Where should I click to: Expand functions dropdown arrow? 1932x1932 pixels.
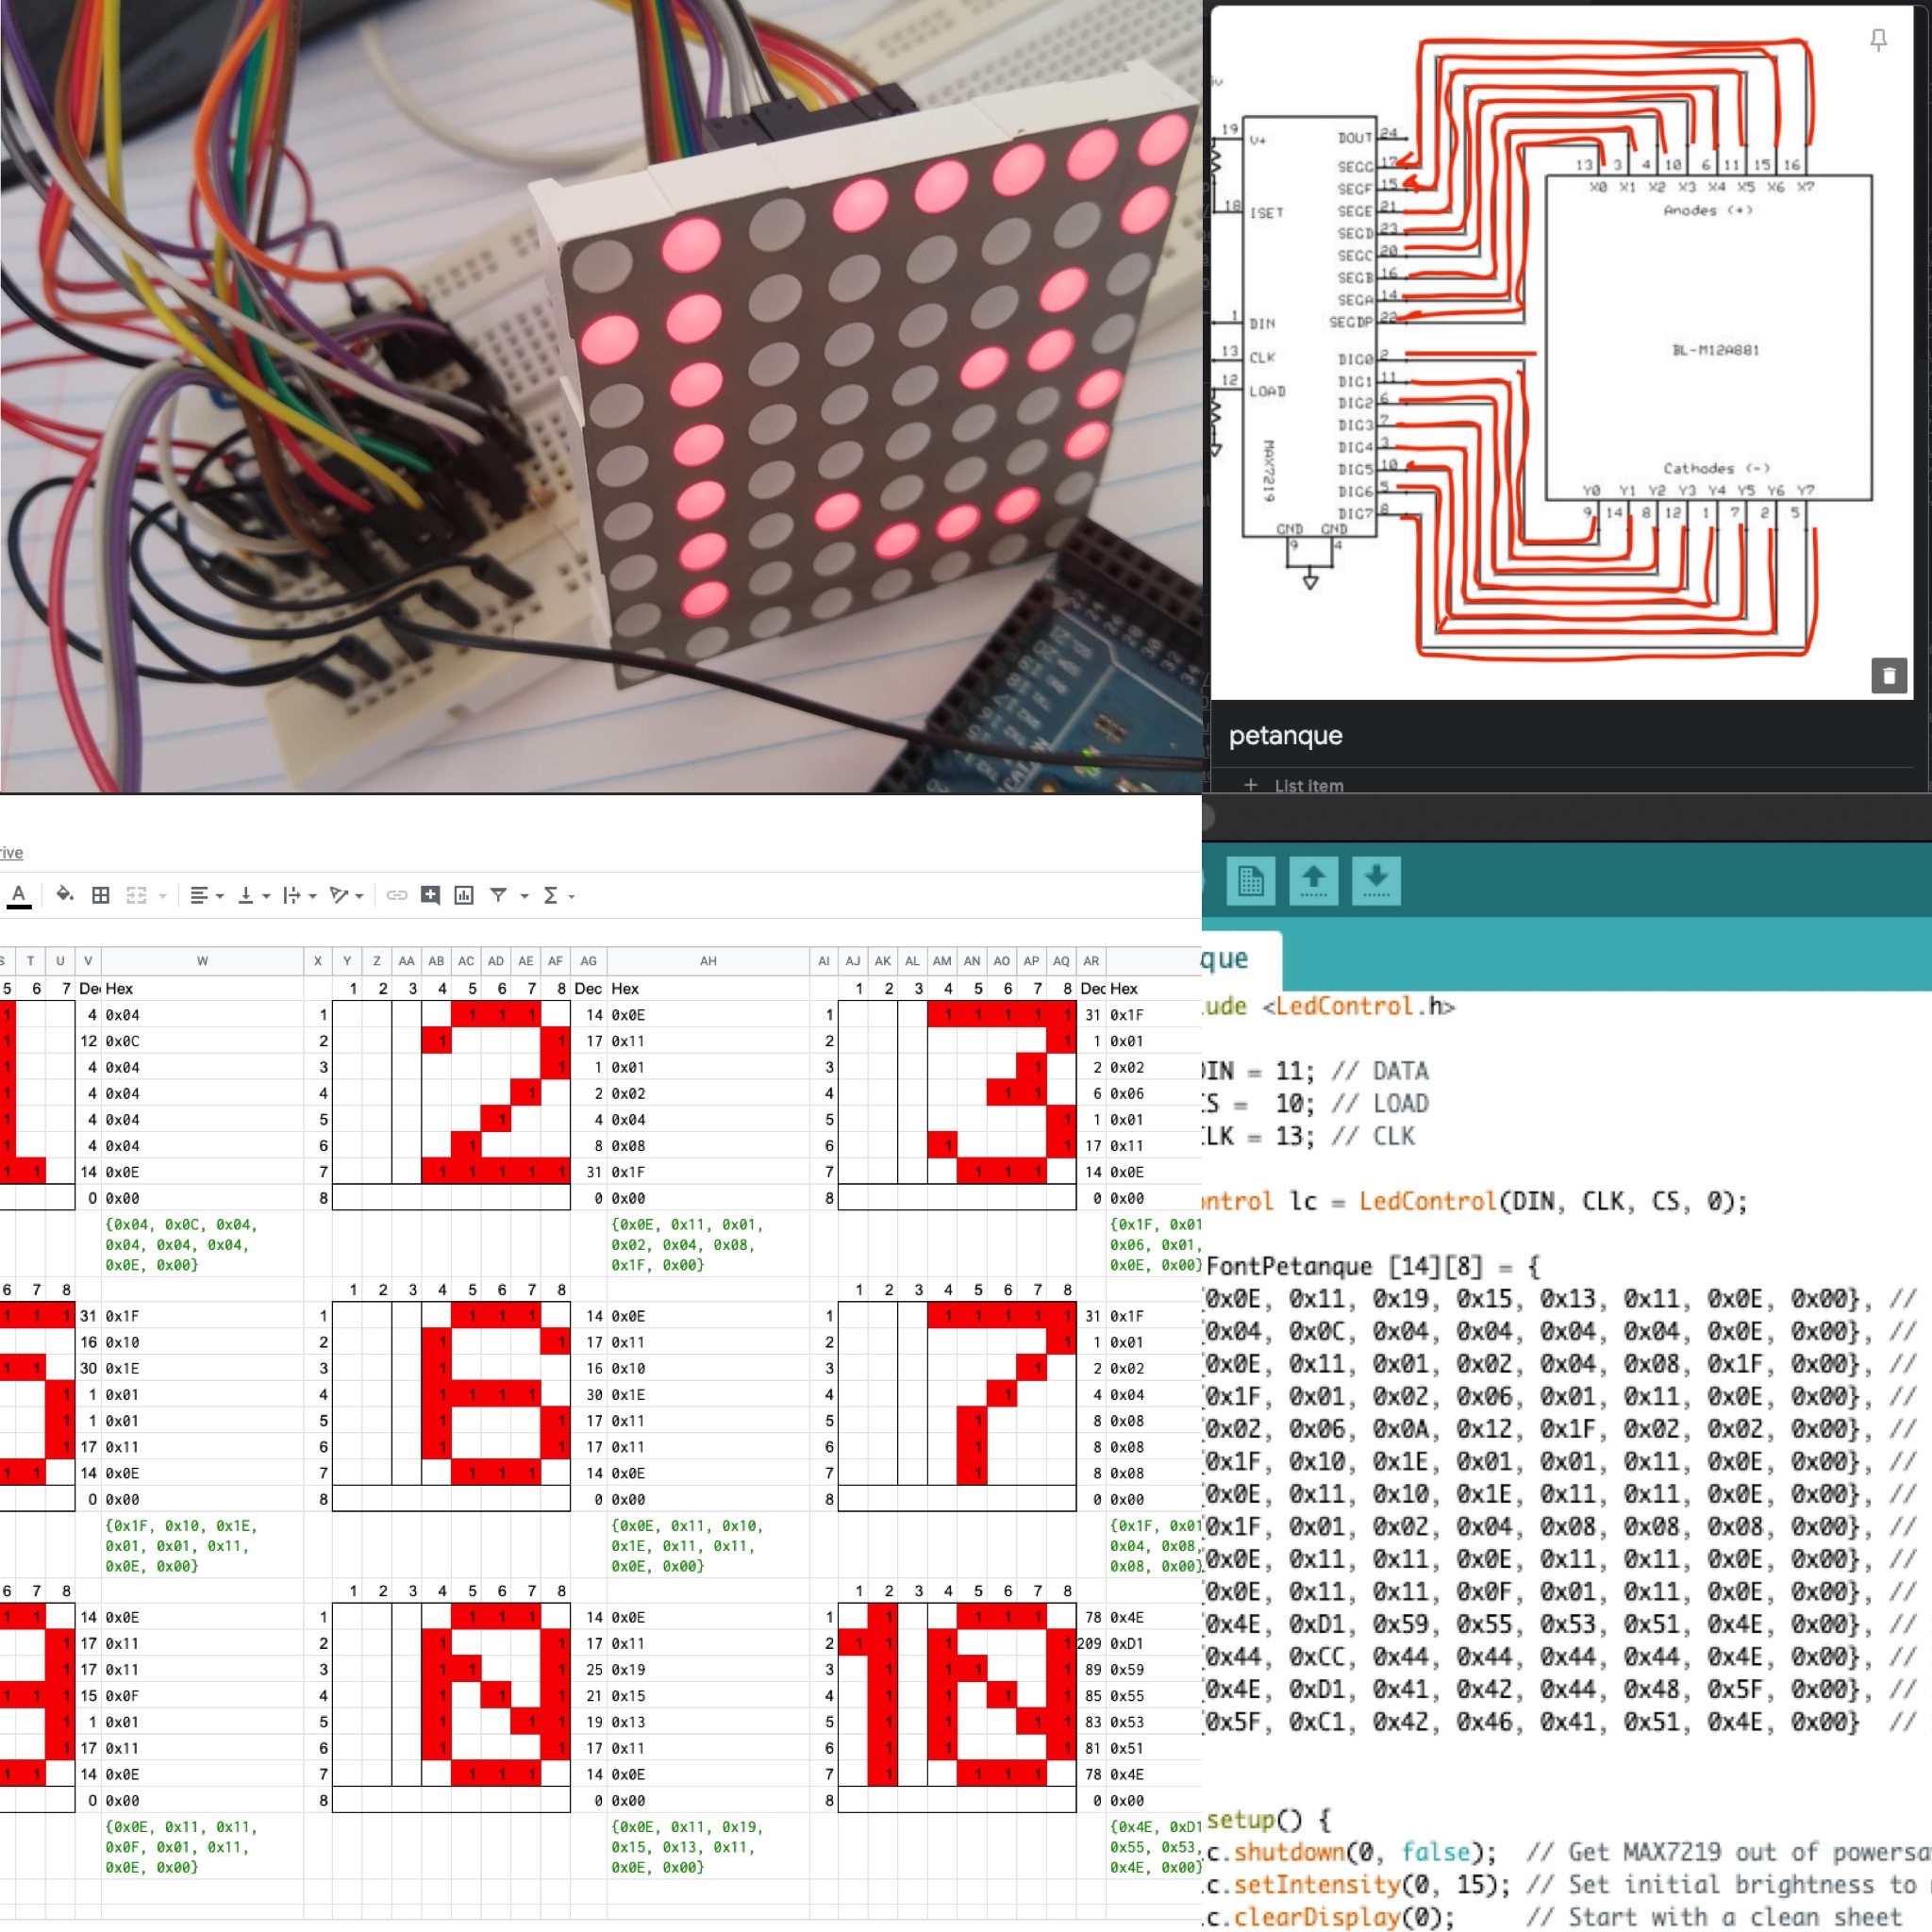click(572, 896)
